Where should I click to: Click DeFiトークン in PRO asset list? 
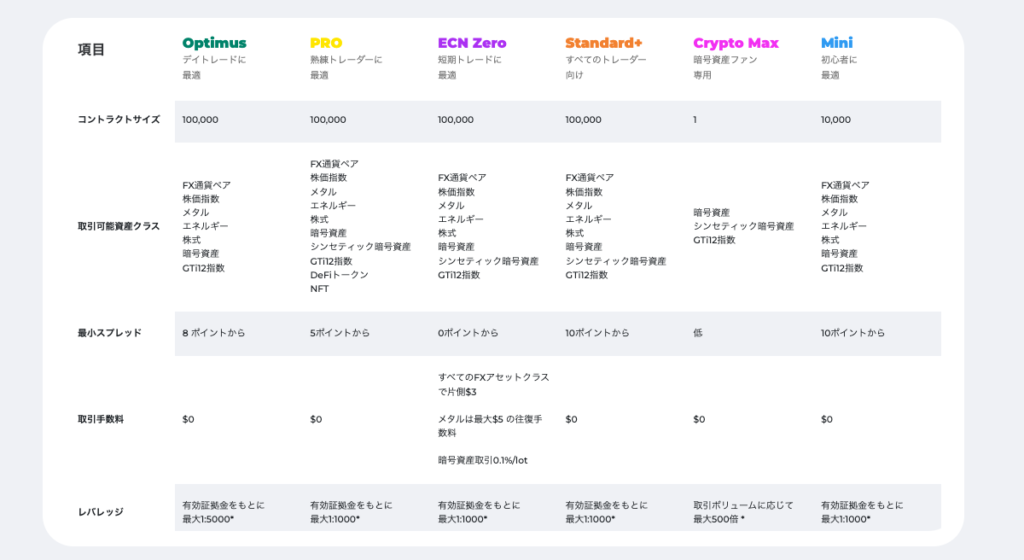click(339, 275)
